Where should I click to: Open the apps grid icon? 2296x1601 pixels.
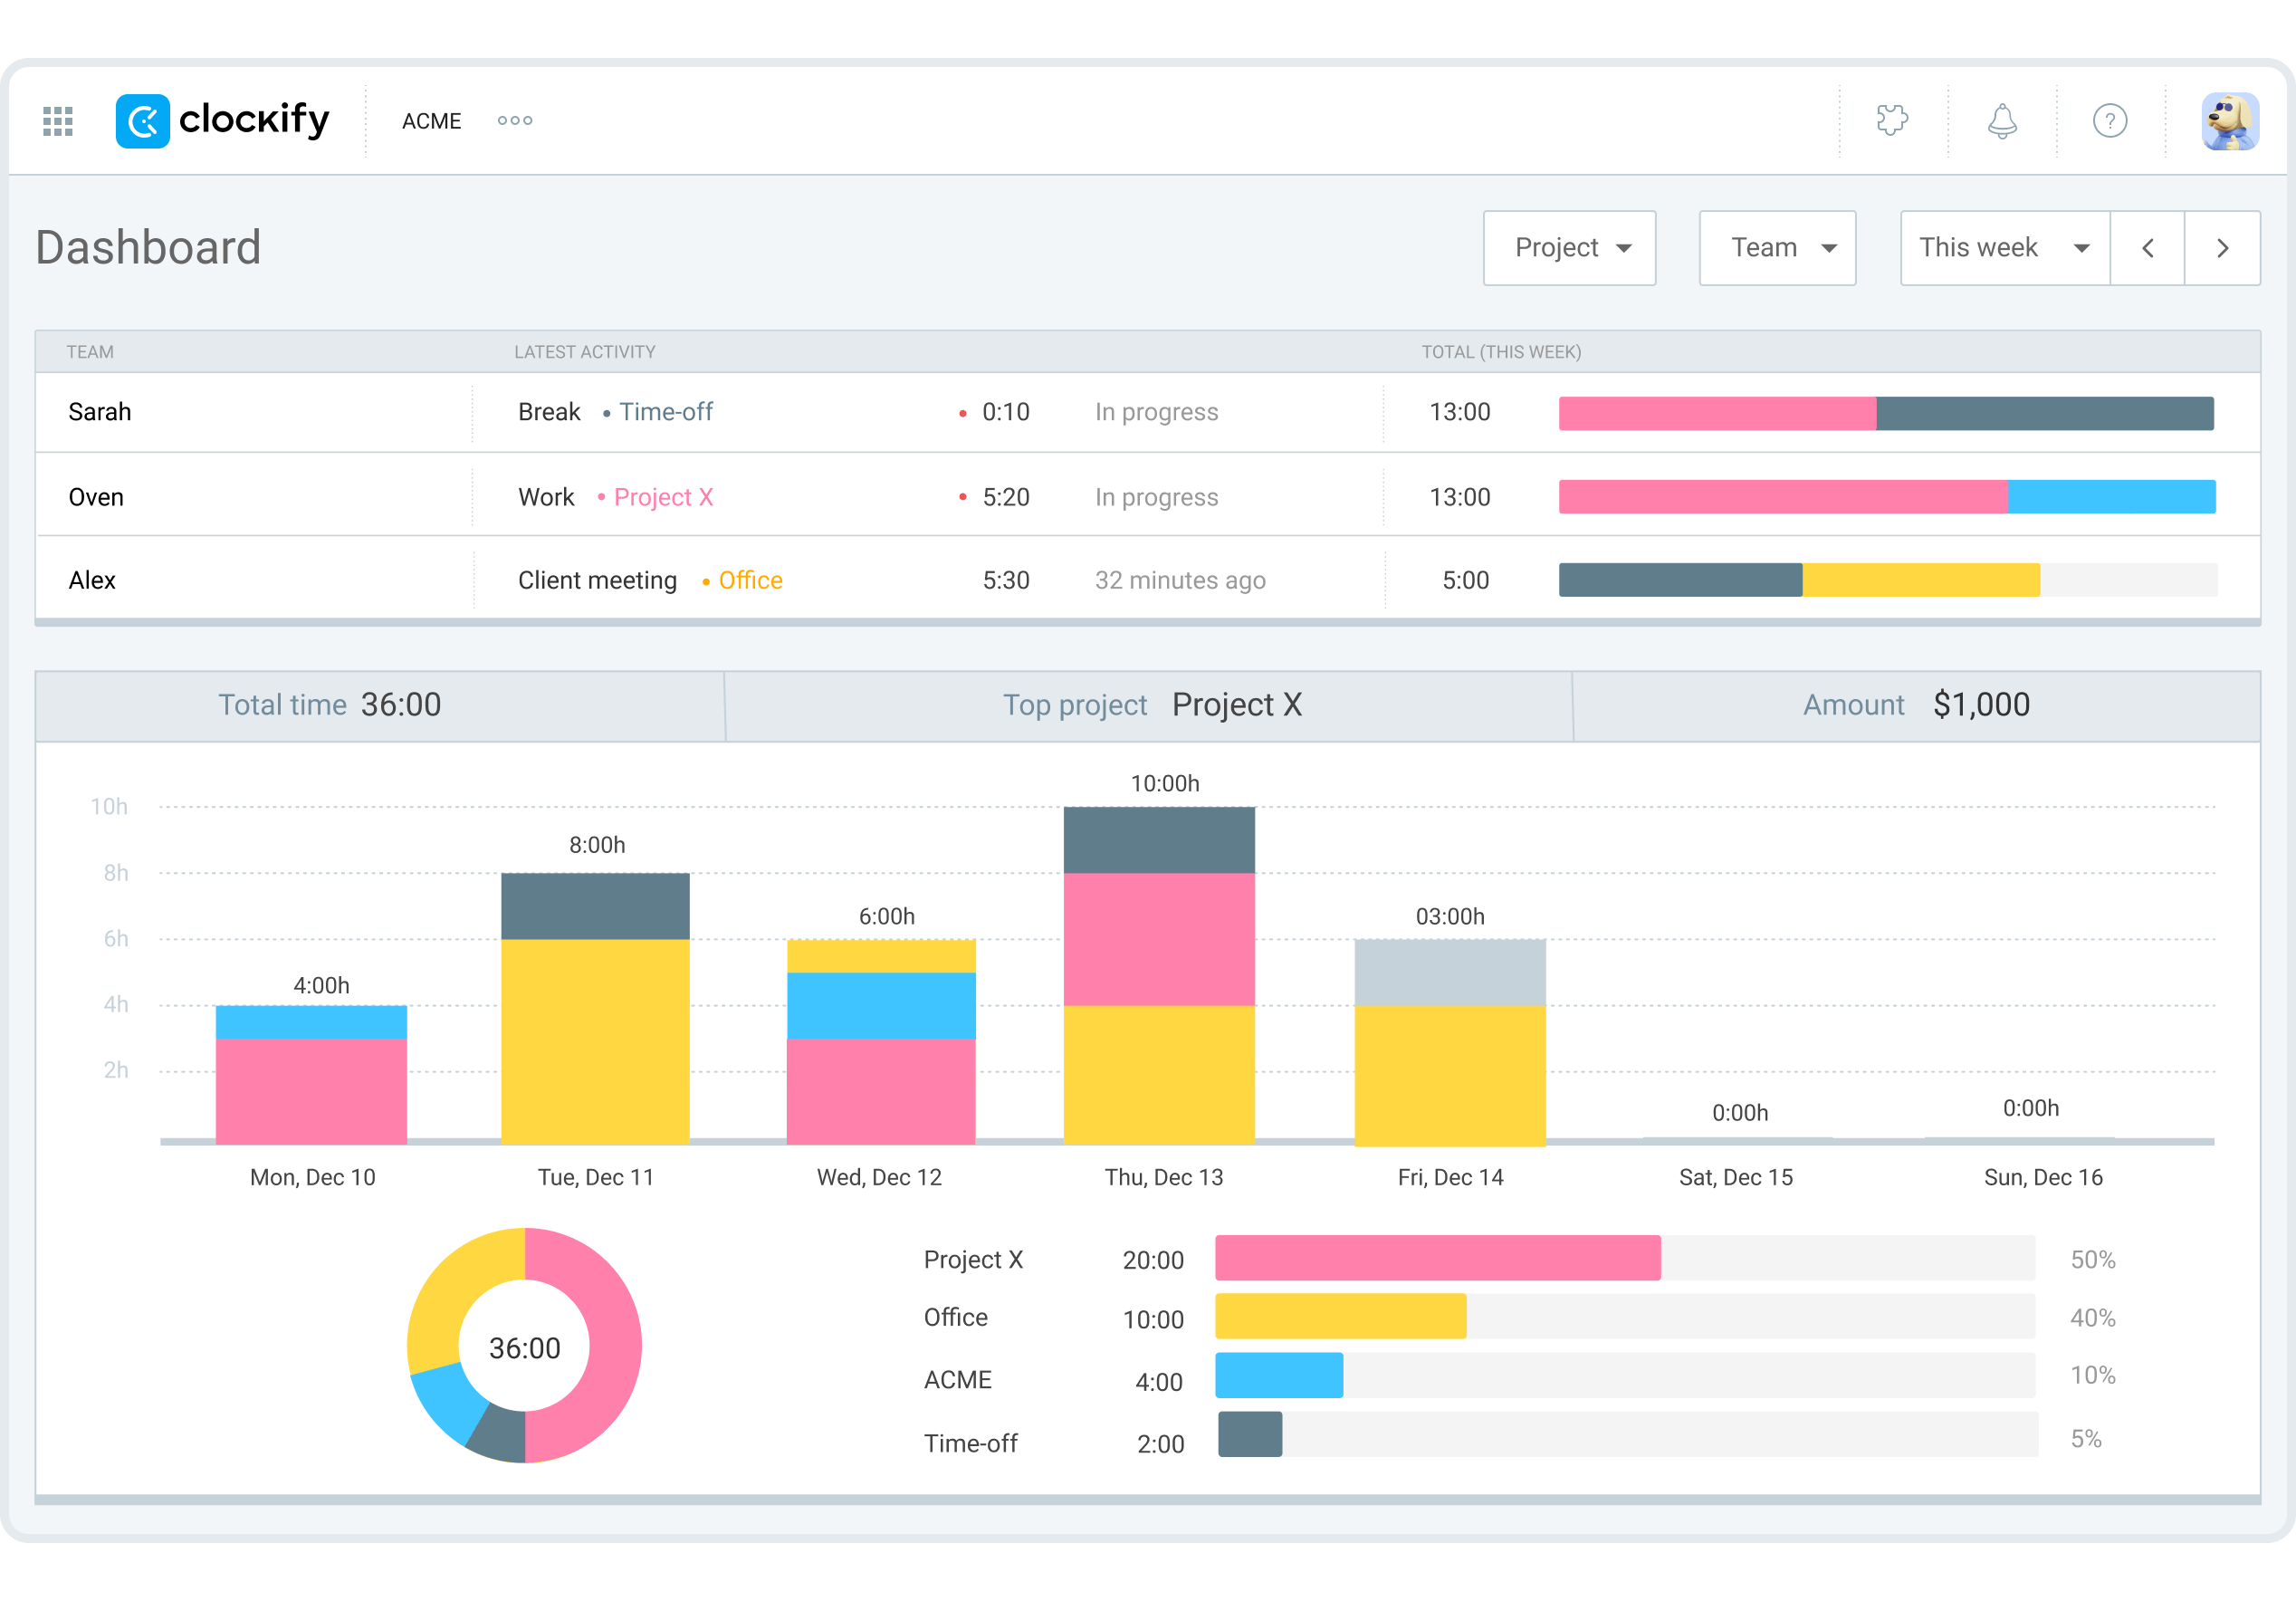click(x=57, y=120)
